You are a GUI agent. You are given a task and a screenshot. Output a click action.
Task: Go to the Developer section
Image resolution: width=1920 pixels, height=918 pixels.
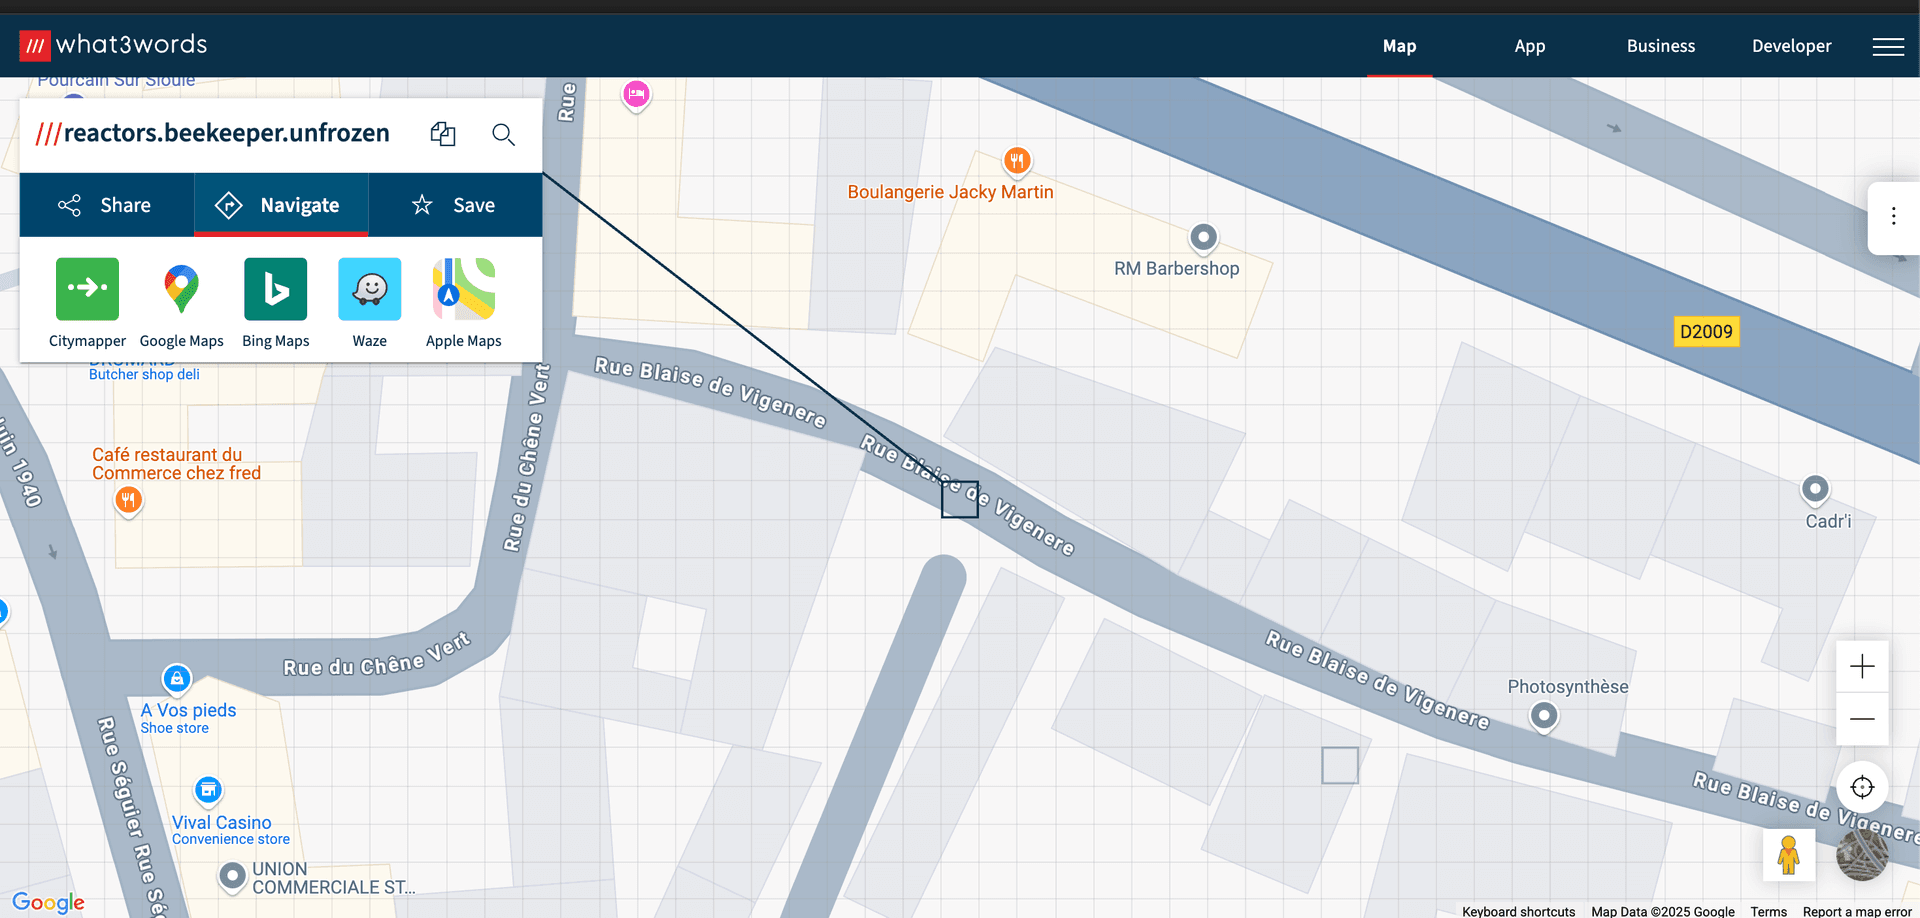coord(1791,46)
